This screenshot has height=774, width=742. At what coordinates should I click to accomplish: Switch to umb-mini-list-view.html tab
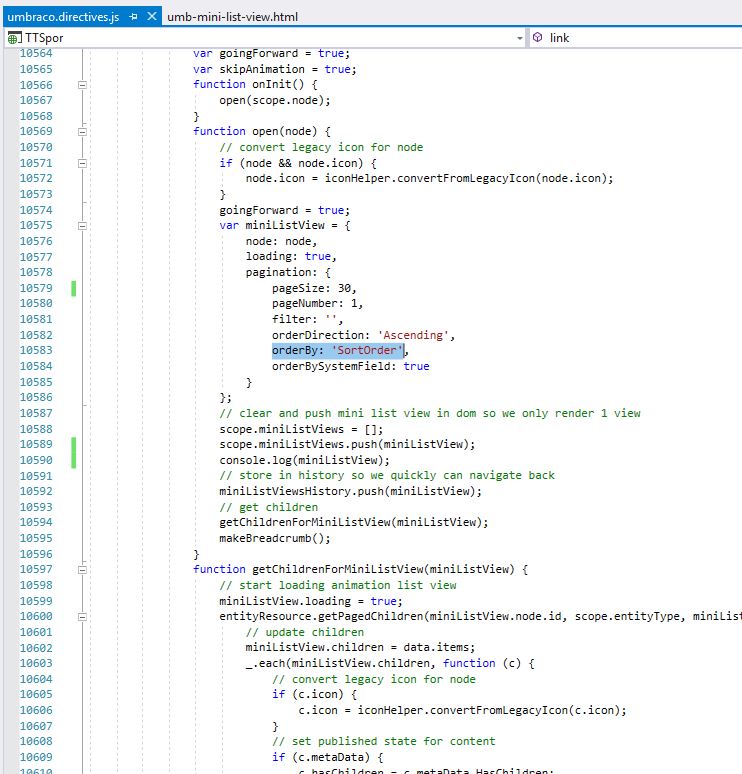(x=233, y=17)
